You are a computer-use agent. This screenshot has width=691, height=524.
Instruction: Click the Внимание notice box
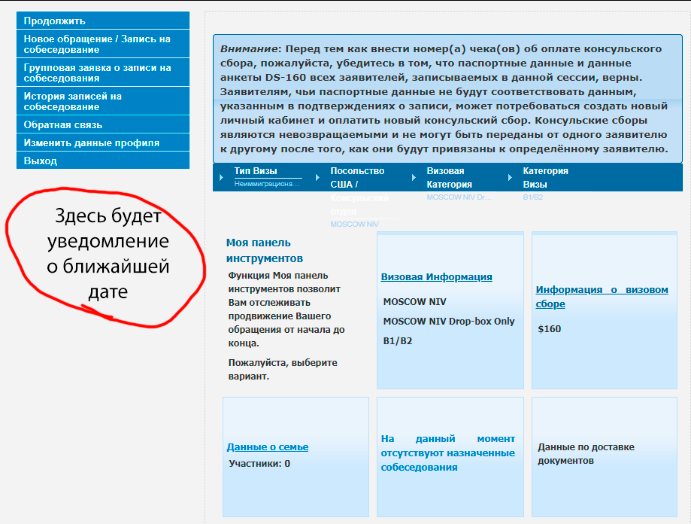coord(448,99)
